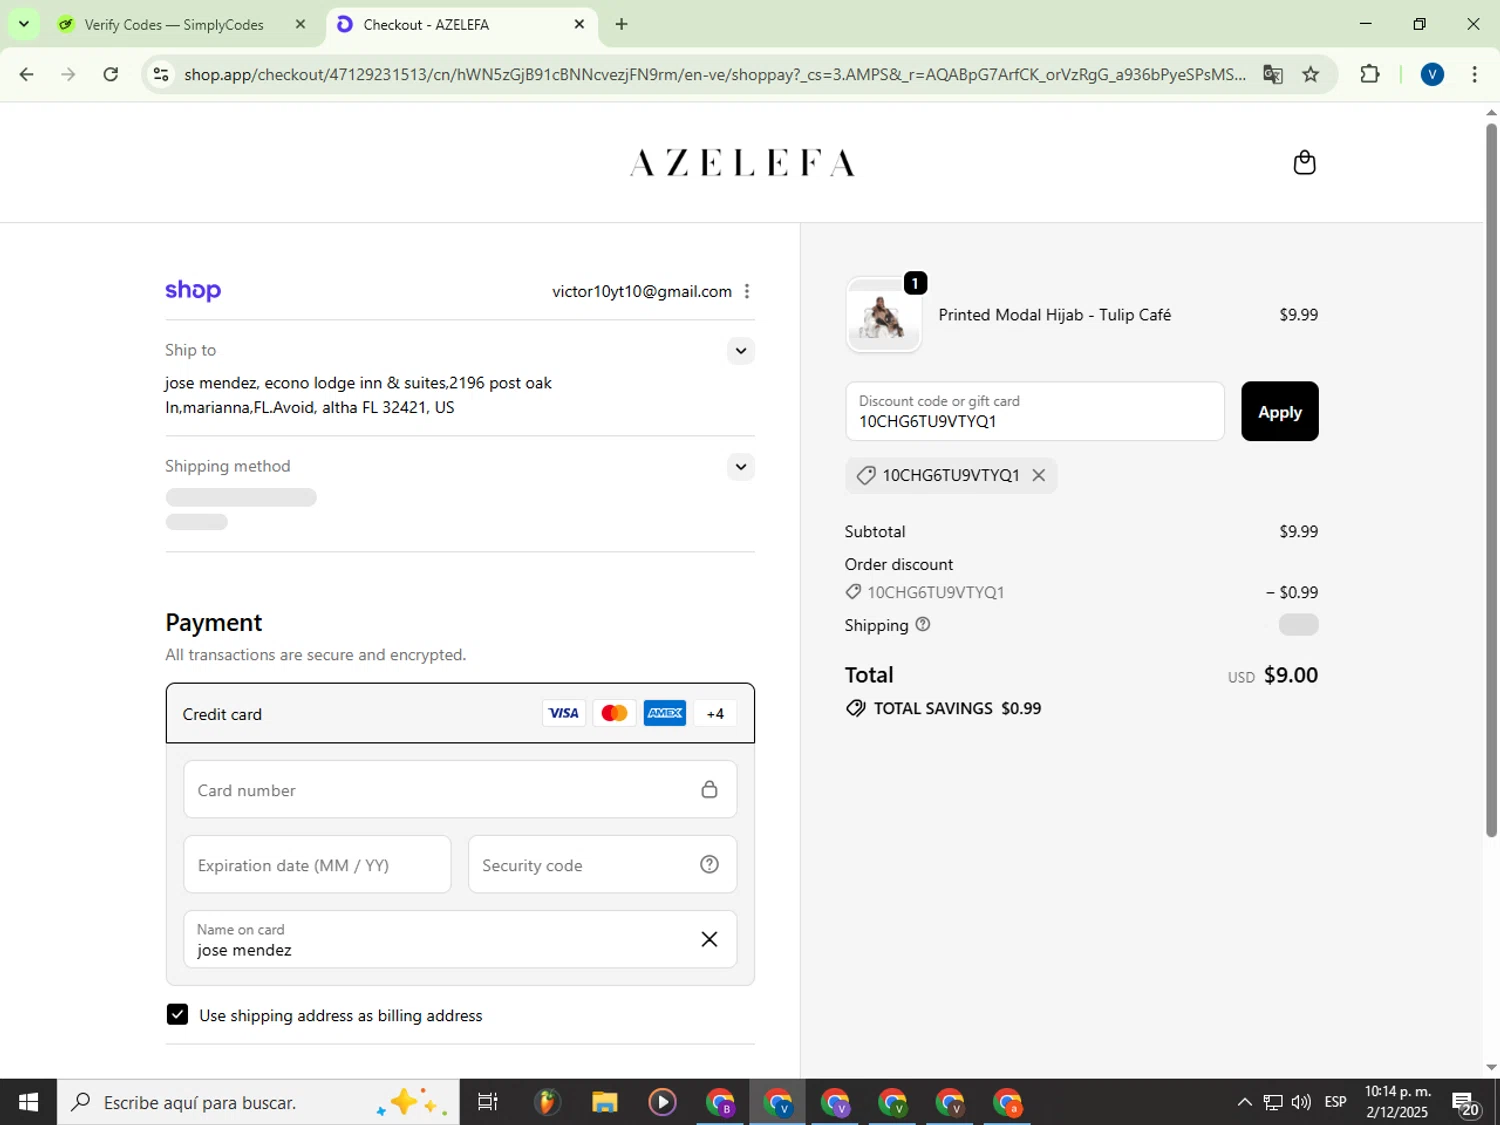Open the Windows Start menu

[28, 1102]
